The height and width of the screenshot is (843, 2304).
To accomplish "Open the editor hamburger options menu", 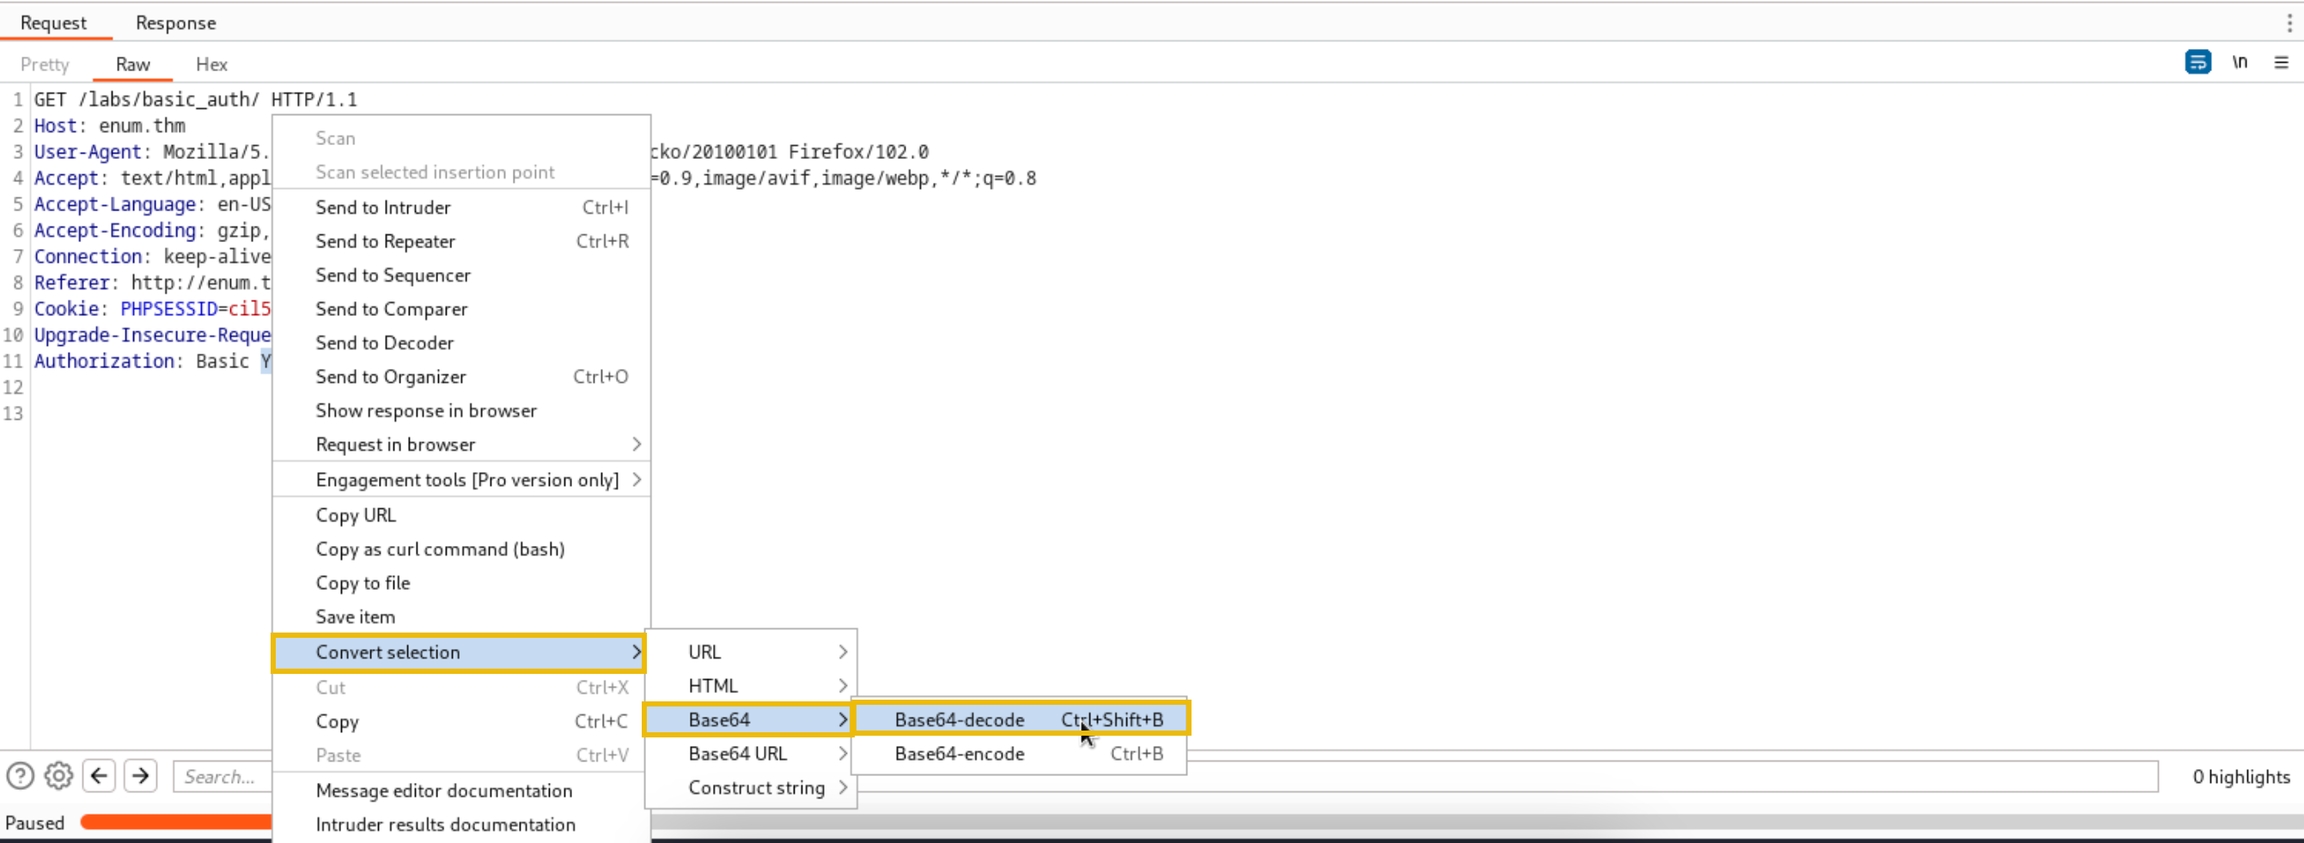I will click(x=2281, y=62).
